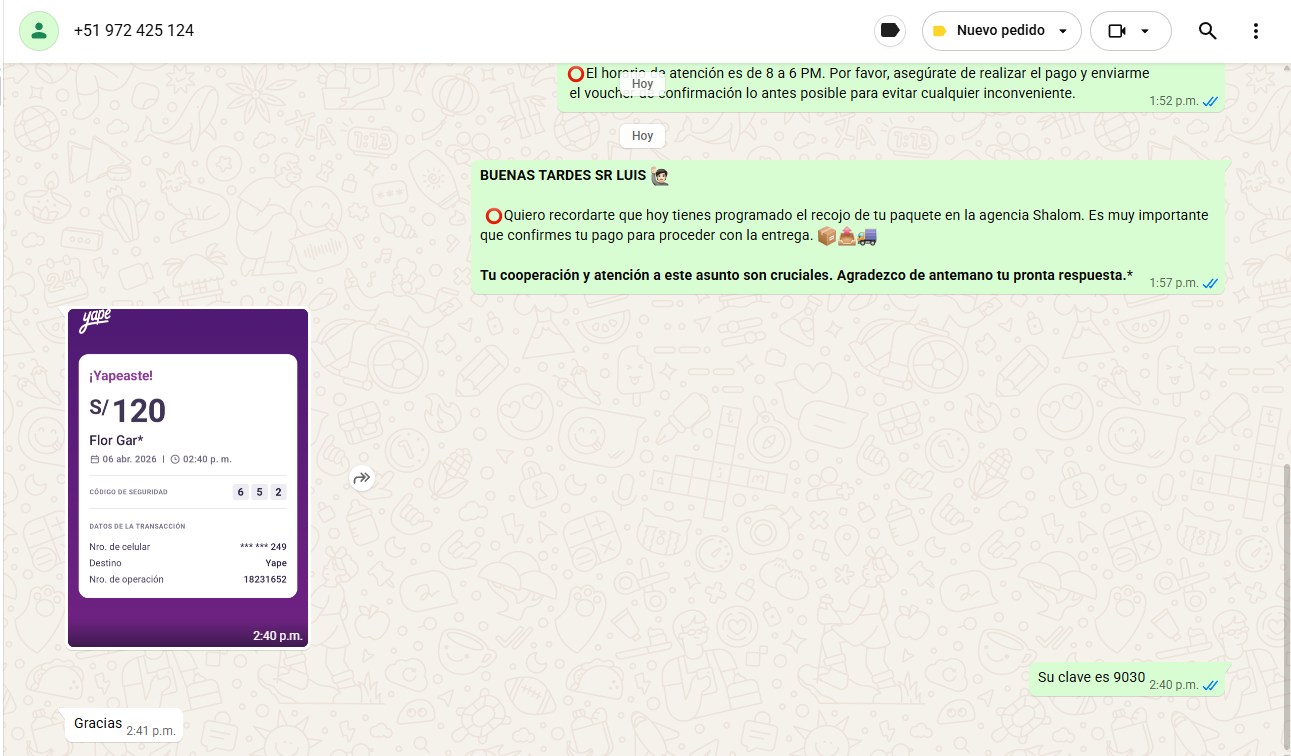Screen dimensions: 1291x756
Task: Expand the arrow beside "Nuevo pedido"
Action: tap(1063, 31)
